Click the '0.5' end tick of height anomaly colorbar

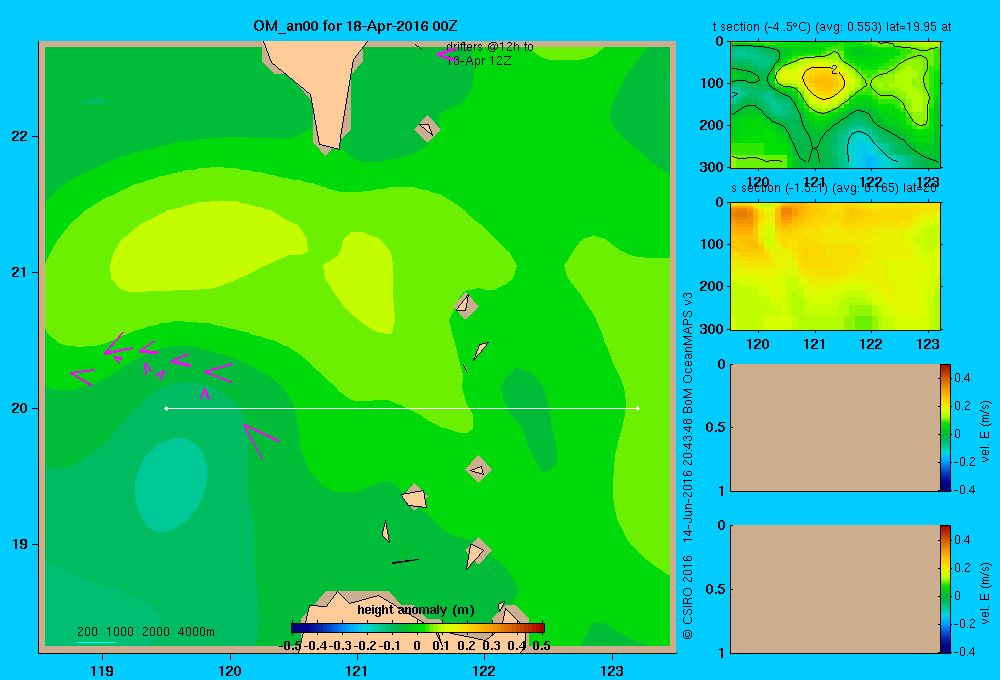(541, 646)
